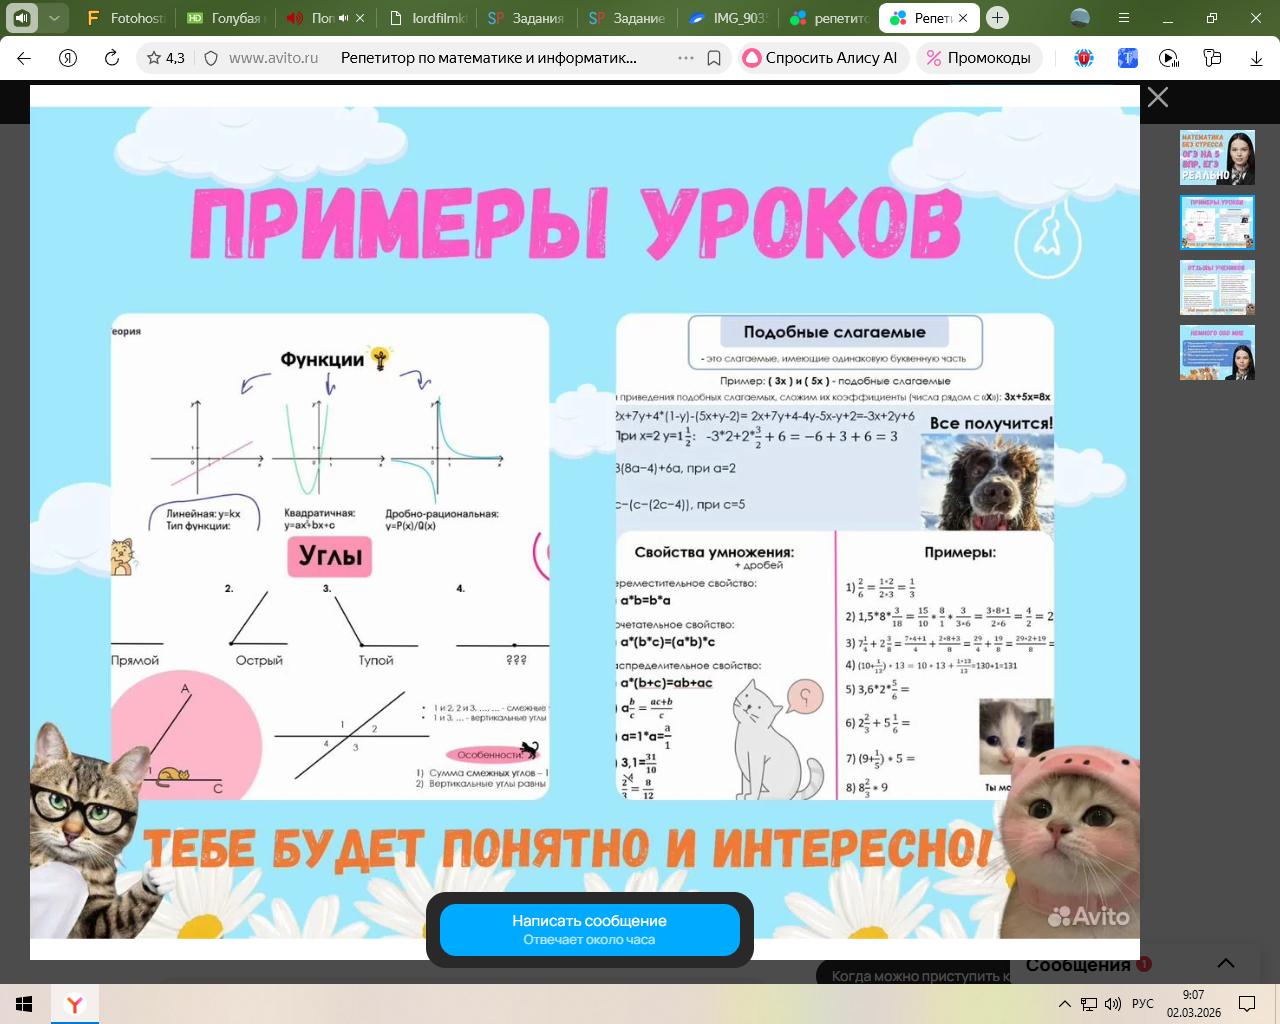This screenshot has height=1024, width=1280.
Task: Click the bookmark icon in address bar
Action: point(714,58)
